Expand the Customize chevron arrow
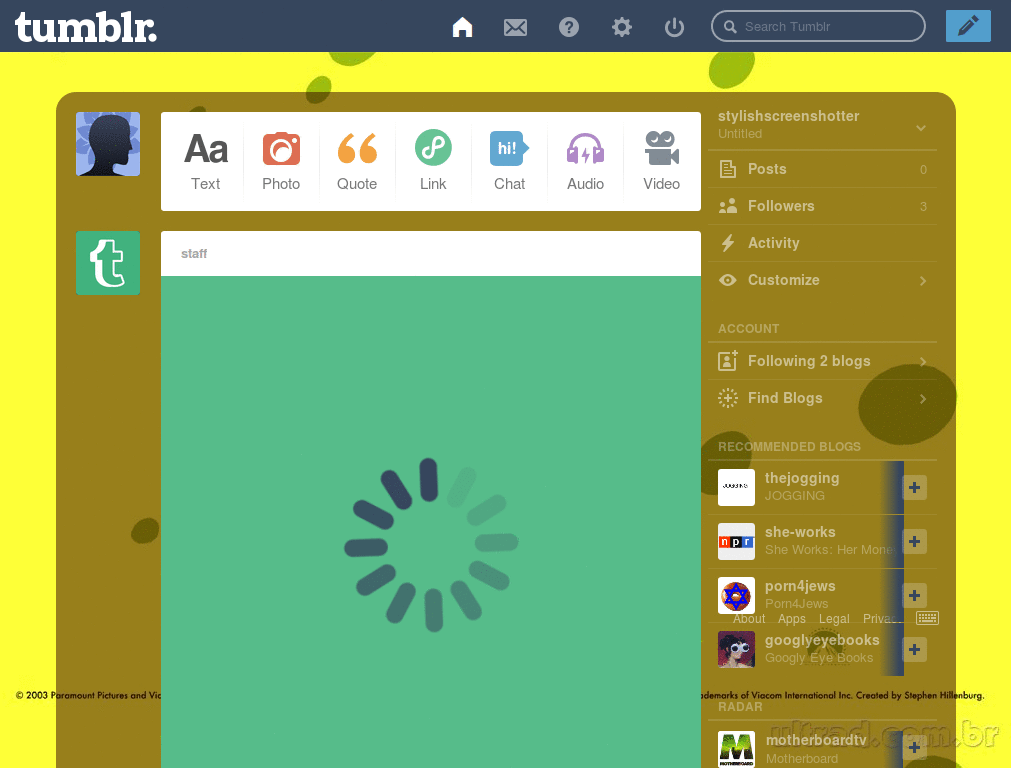This screenshot has width=1024, height=768. tap(923, 281)
